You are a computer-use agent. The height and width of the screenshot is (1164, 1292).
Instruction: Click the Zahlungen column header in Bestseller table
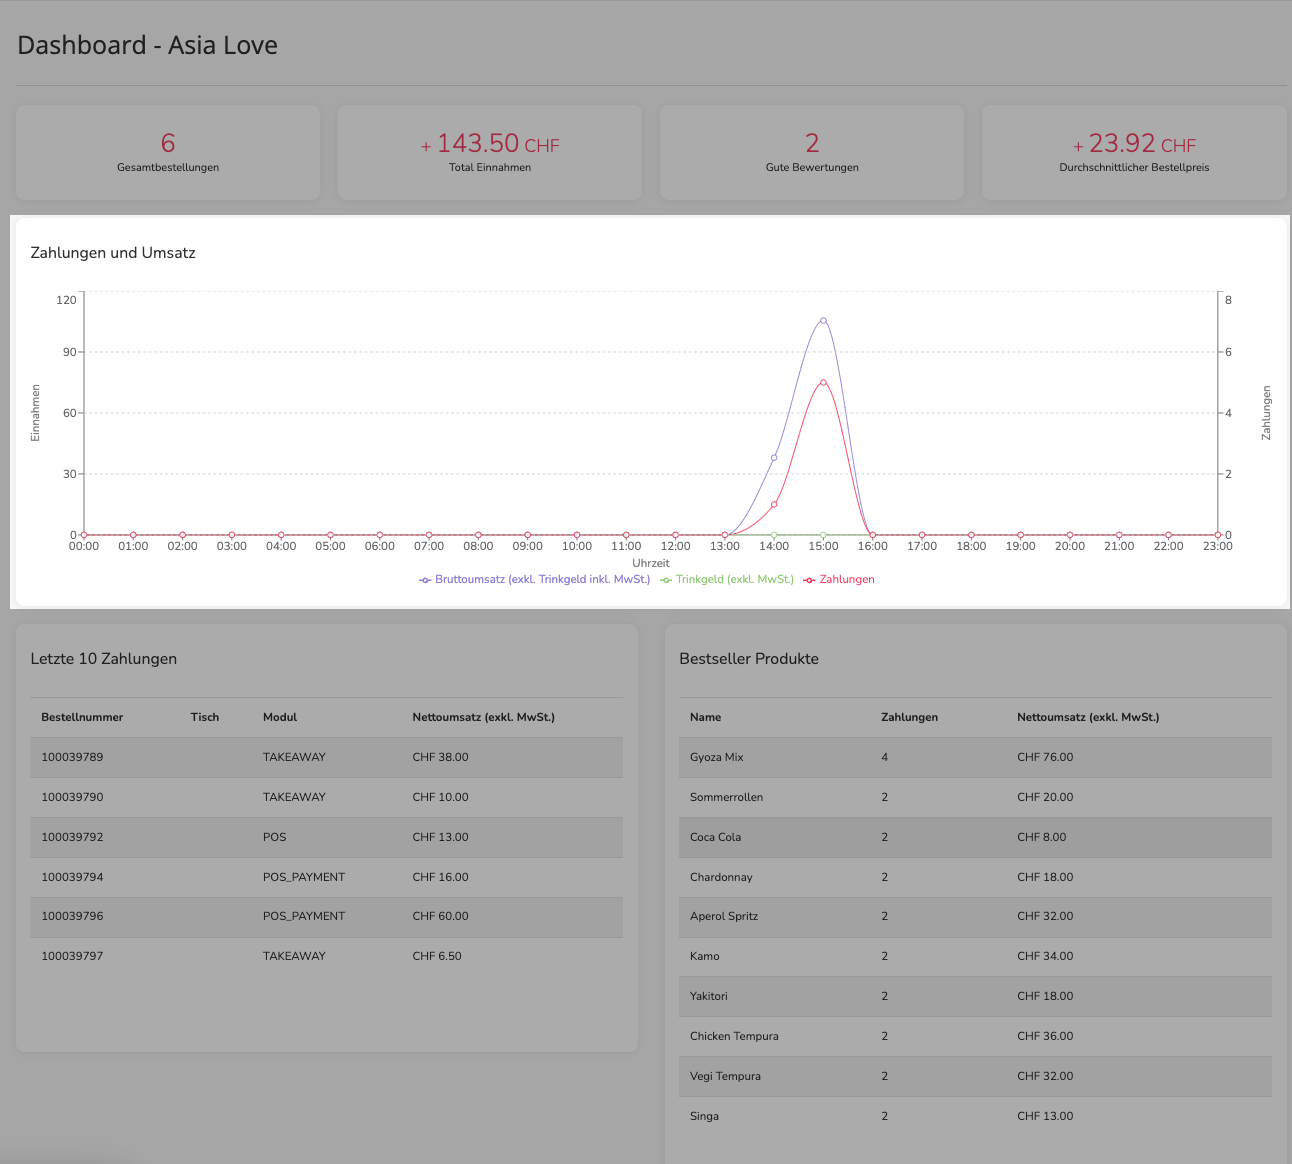click(x=909, y=717)
